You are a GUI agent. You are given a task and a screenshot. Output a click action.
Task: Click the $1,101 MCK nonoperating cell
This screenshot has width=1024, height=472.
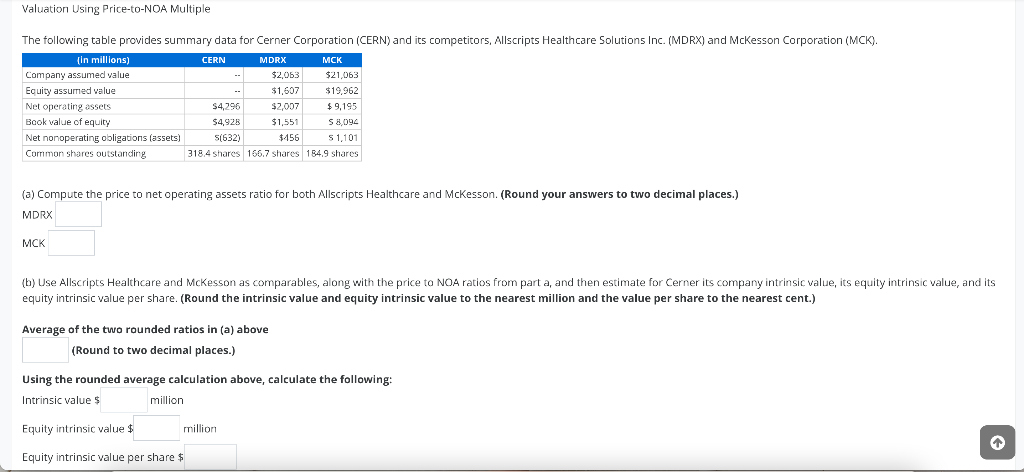pos(332,138)
